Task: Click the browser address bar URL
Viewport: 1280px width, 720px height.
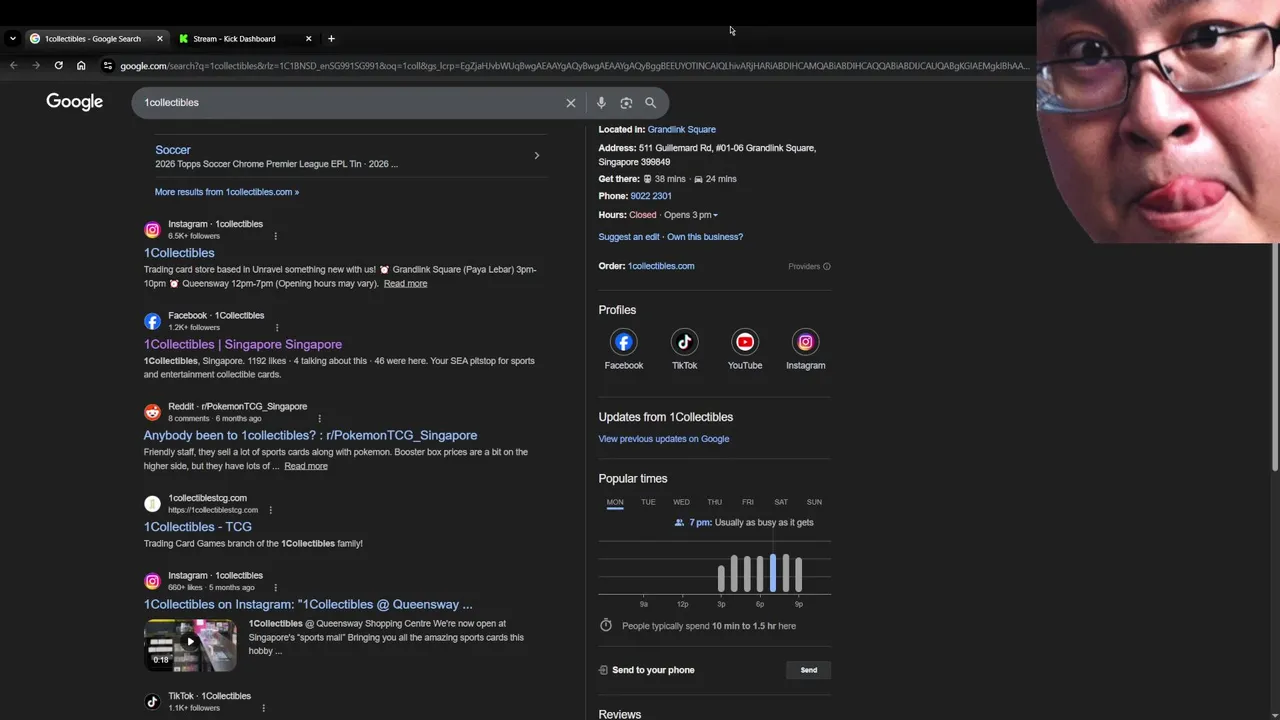Action: (574, 66)
